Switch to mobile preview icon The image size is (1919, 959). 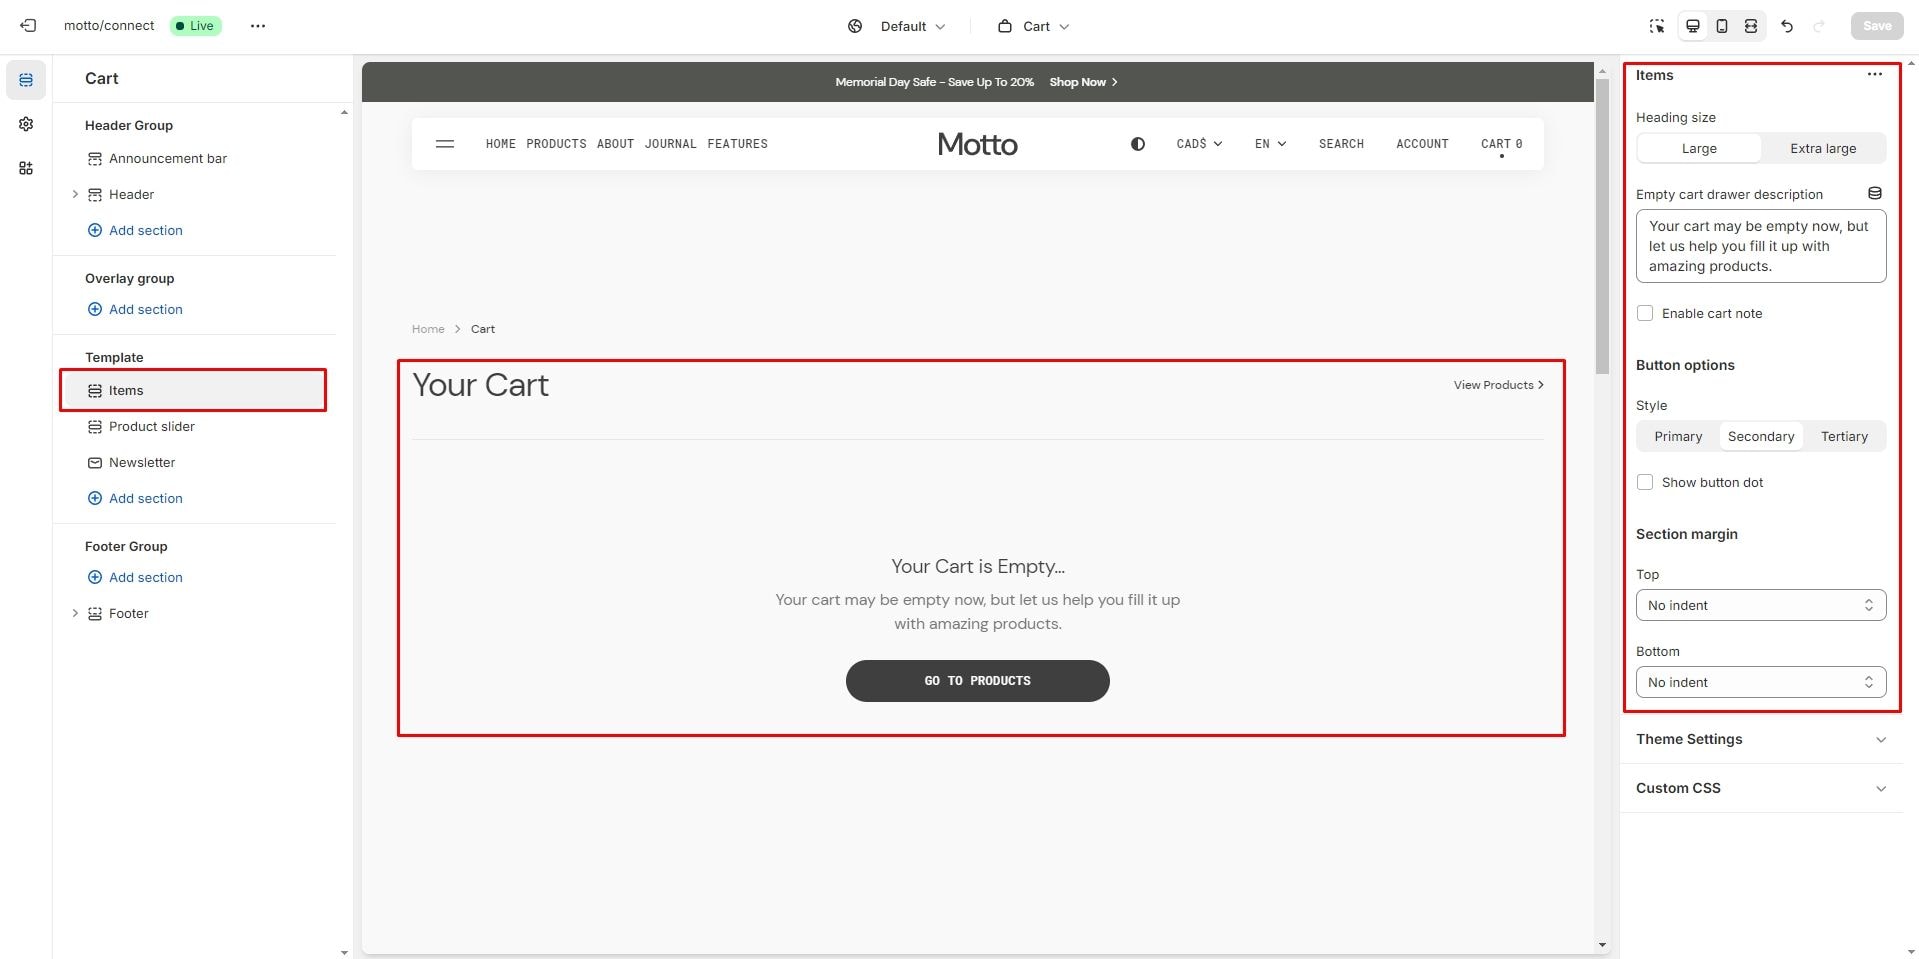1721,26
